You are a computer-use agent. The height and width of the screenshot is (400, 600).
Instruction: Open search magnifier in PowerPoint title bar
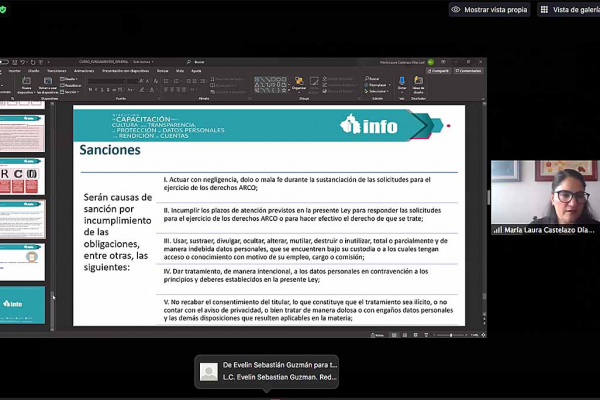point(189,62)
